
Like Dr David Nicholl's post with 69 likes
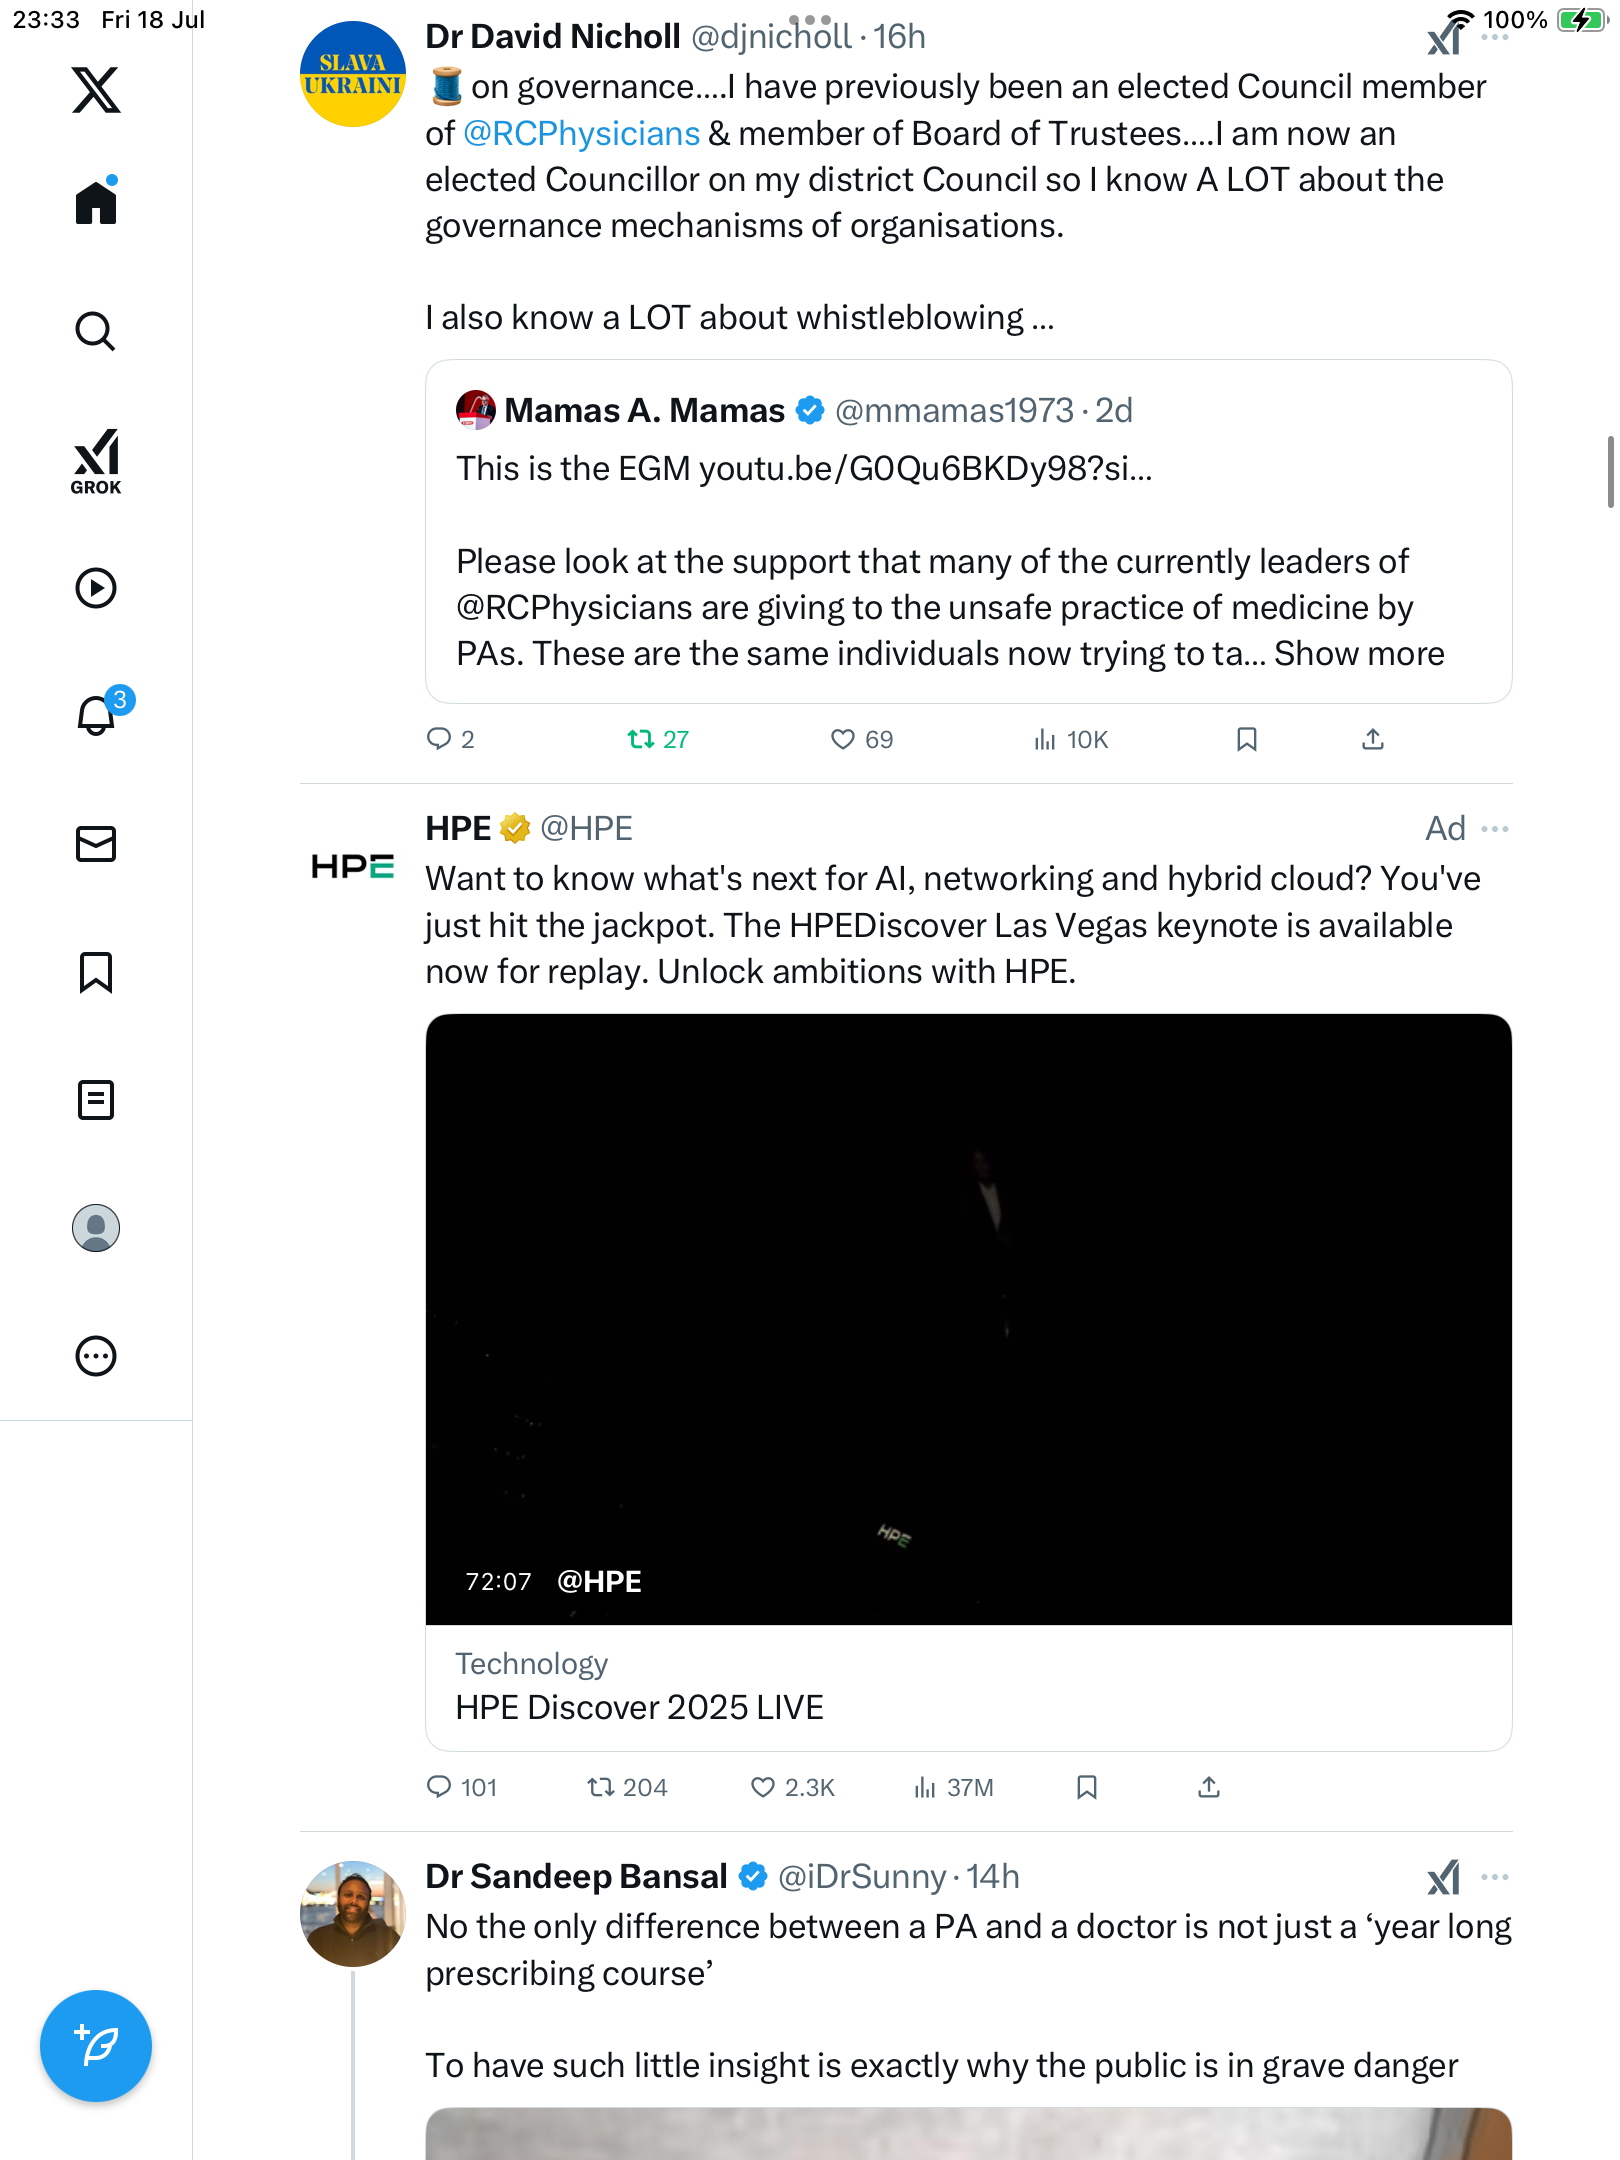[x=862, y=739]
